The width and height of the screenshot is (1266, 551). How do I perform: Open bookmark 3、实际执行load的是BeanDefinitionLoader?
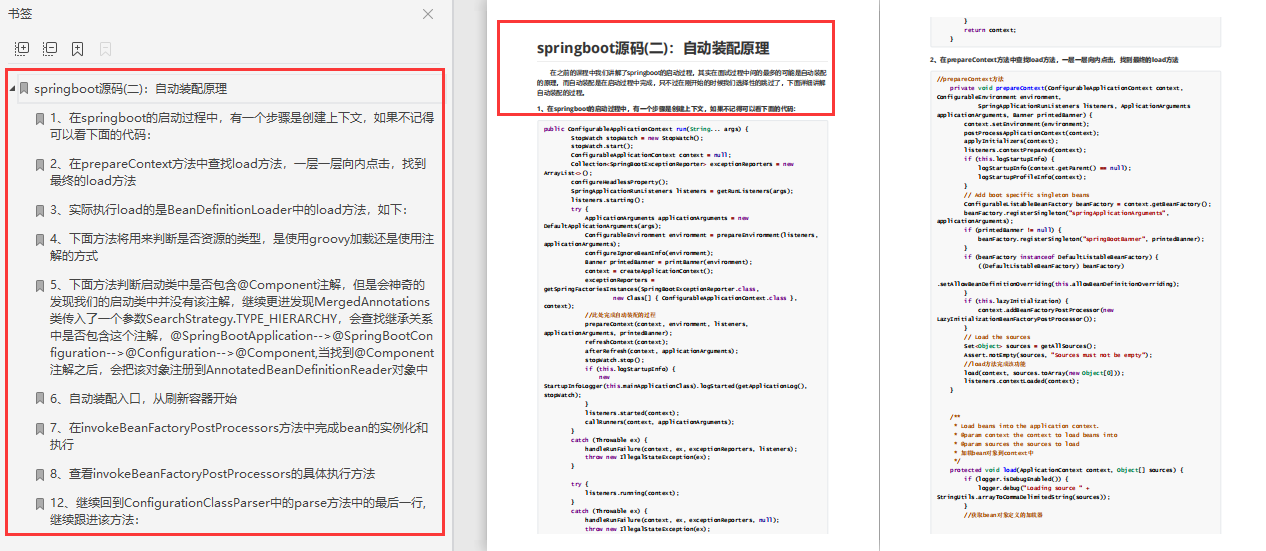tap(228, 210)
